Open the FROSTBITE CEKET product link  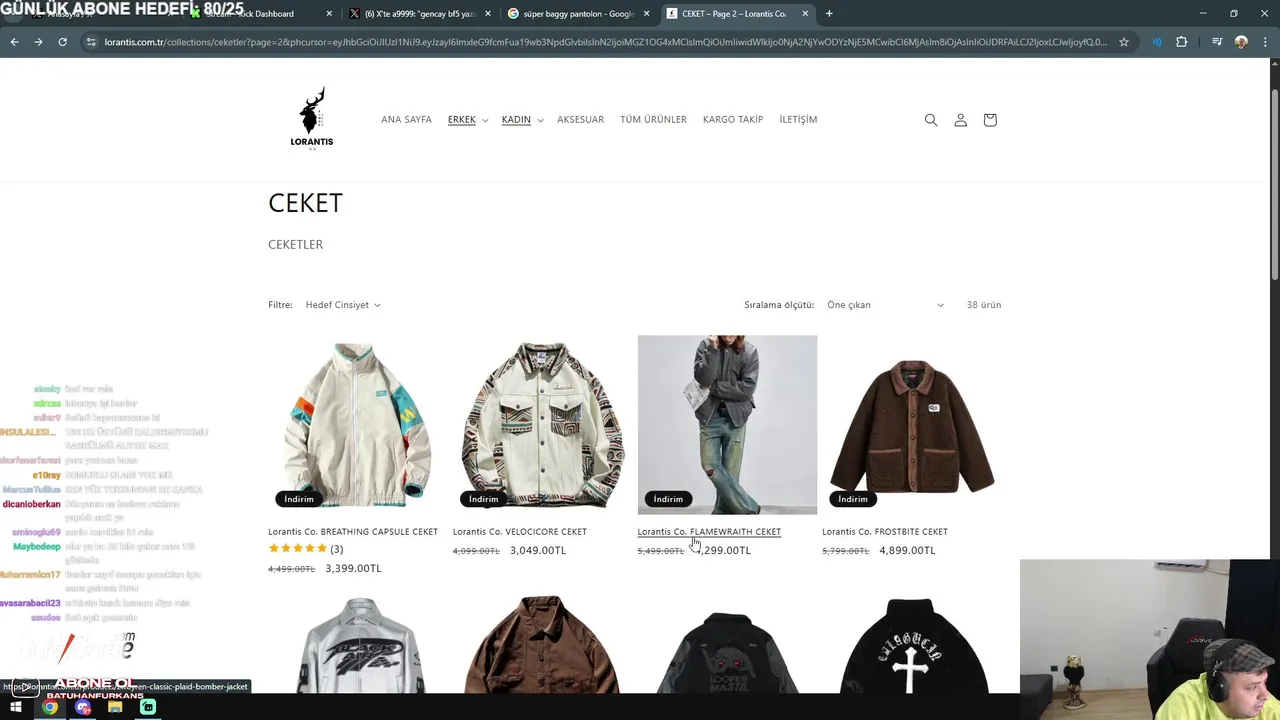point(885,532)
